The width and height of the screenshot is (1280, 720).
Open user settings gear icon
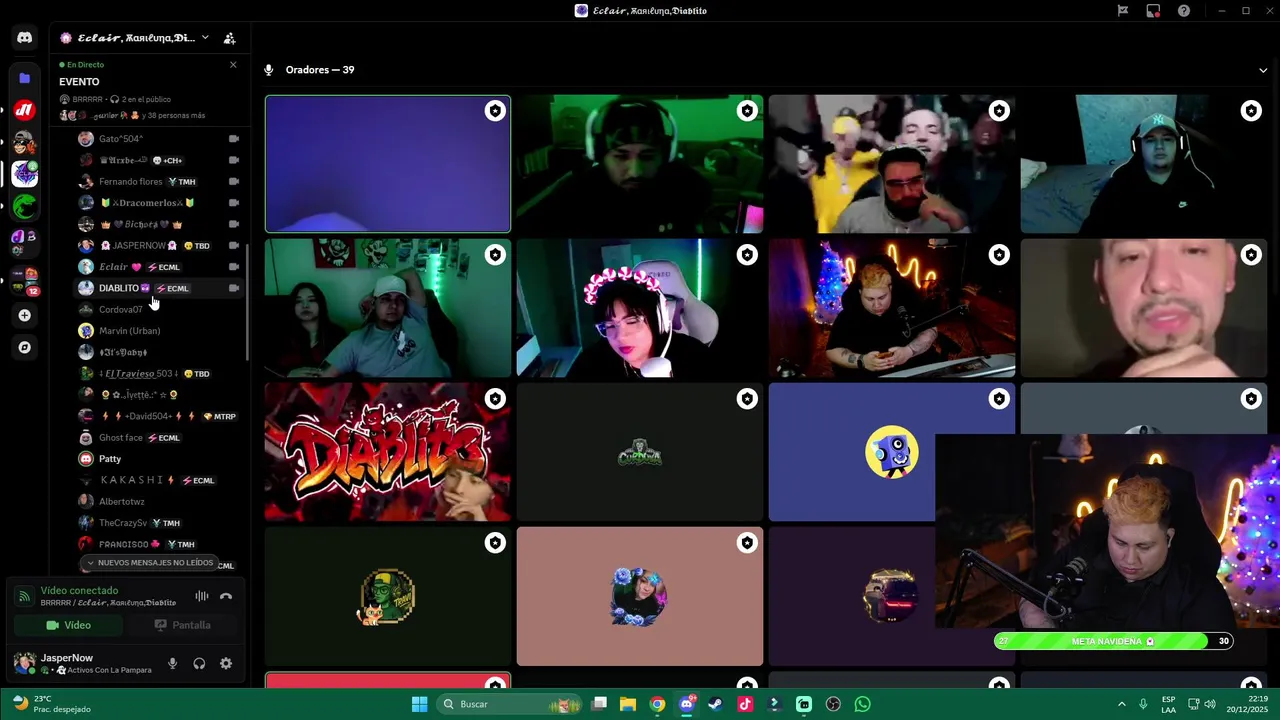226,663
